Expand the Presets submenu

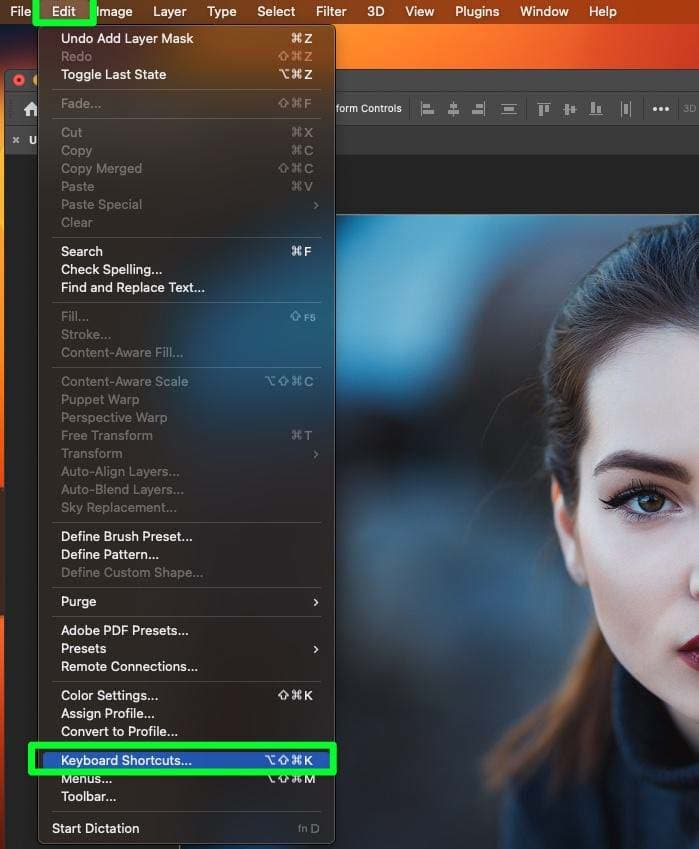point(187,649)
